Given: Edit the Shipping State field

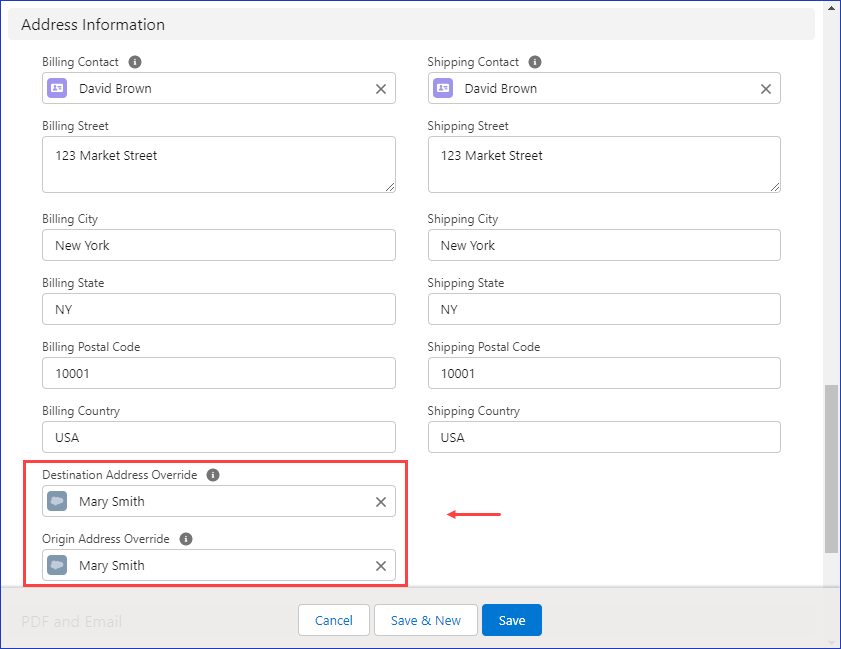Looking at the screenshot, I should pyautogui.click(x=604, y=309).
